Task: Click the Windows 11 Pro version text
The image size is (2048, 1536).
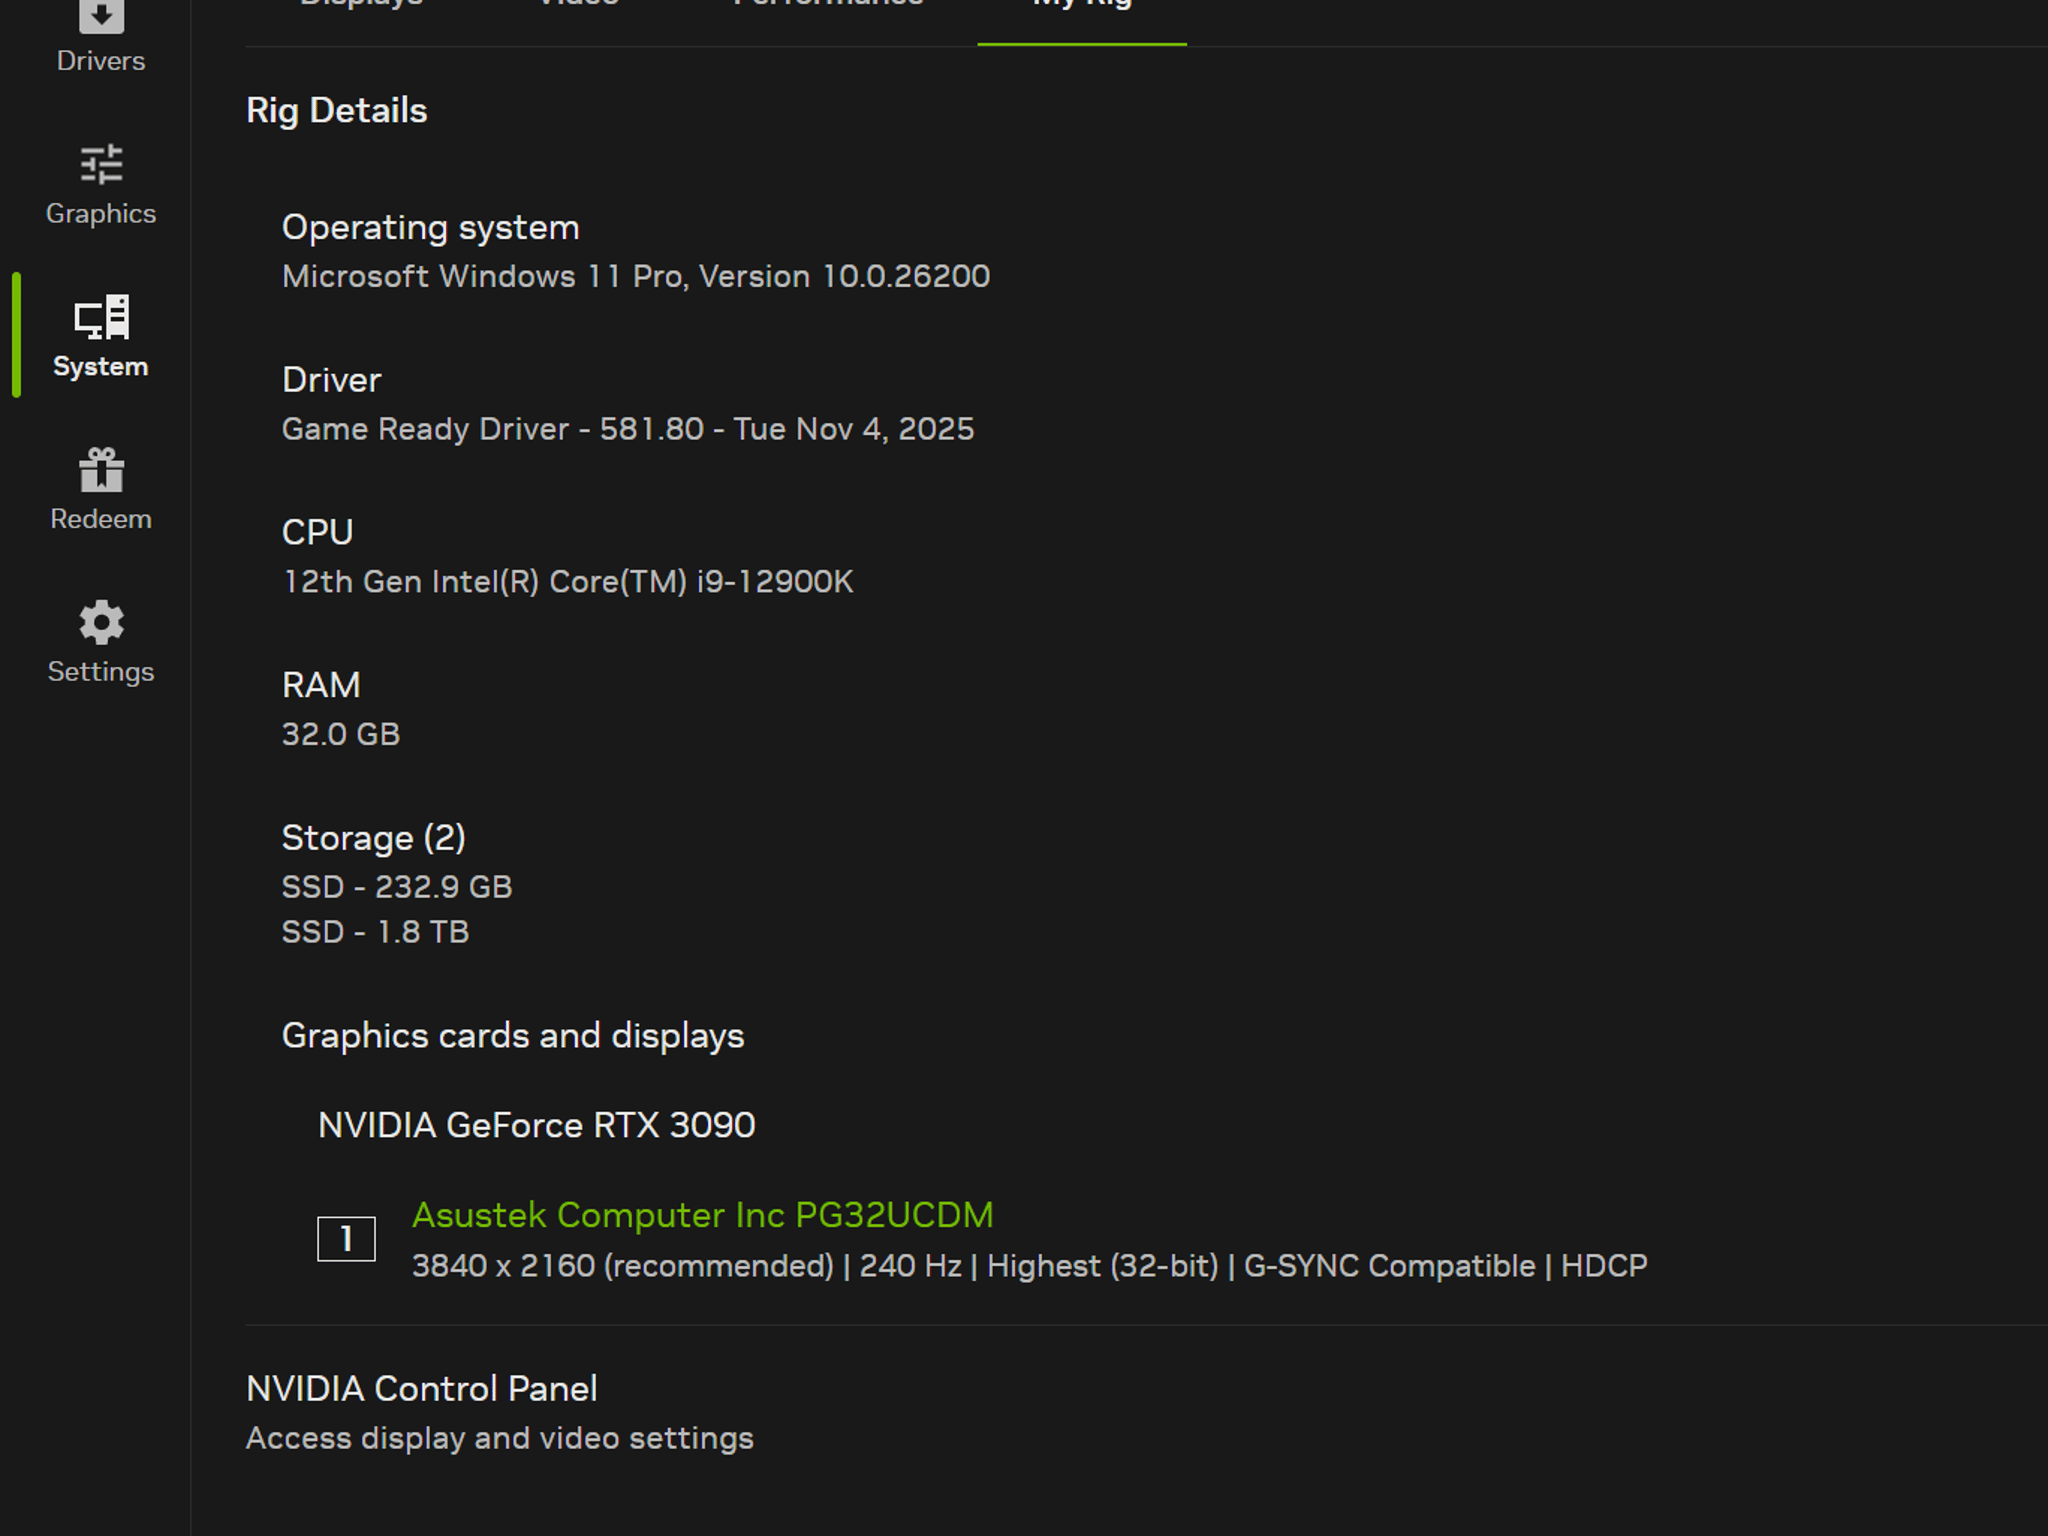Action: coord(636,276)
